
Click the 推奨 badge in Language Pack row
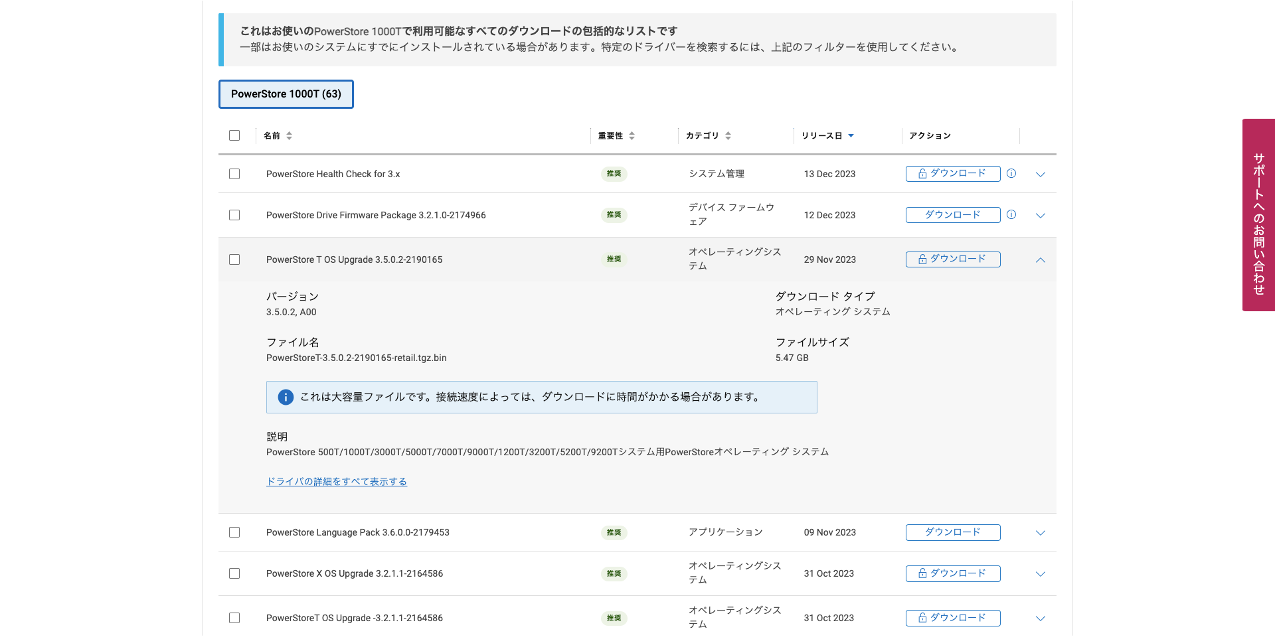(x=614, y=533)
